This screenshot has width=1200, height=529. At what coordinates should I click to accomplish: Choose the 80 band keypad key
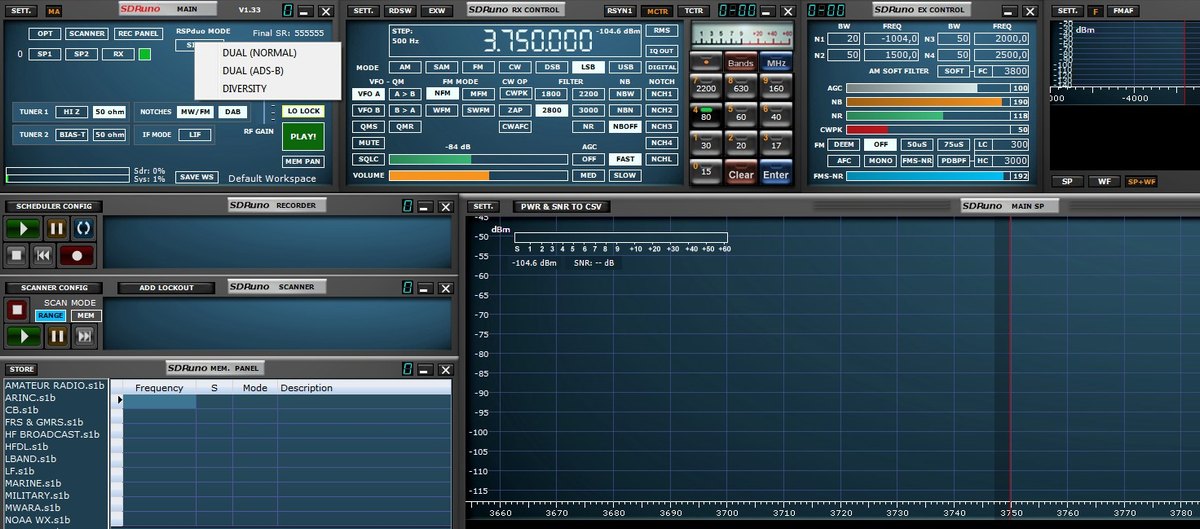coord(707,116)
